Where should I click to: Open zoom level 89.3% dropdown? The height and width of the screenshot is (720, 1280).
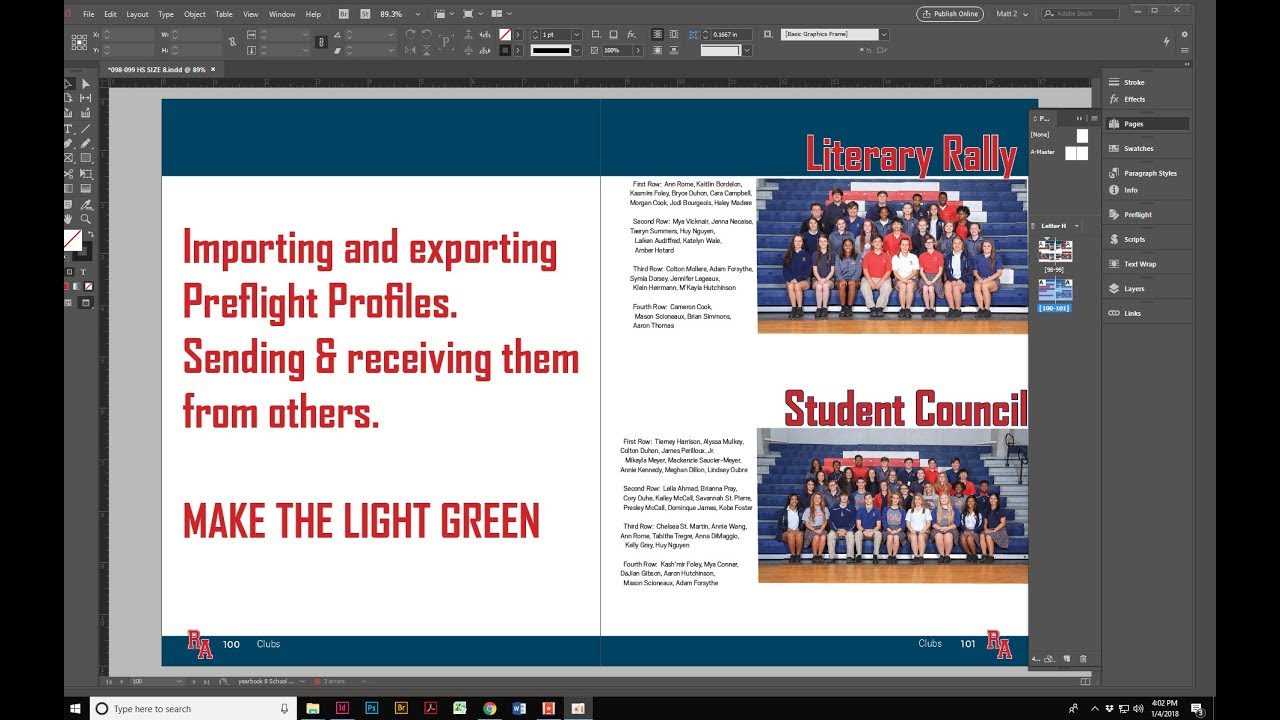click(x=417, y=14)
